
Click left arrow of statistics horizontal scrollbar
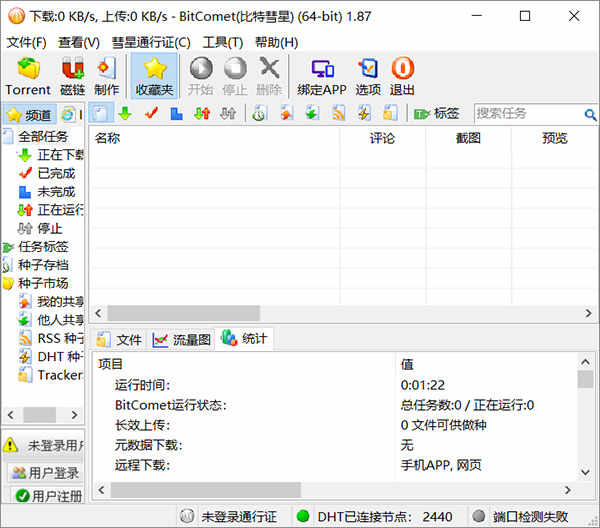click(101, 490)
